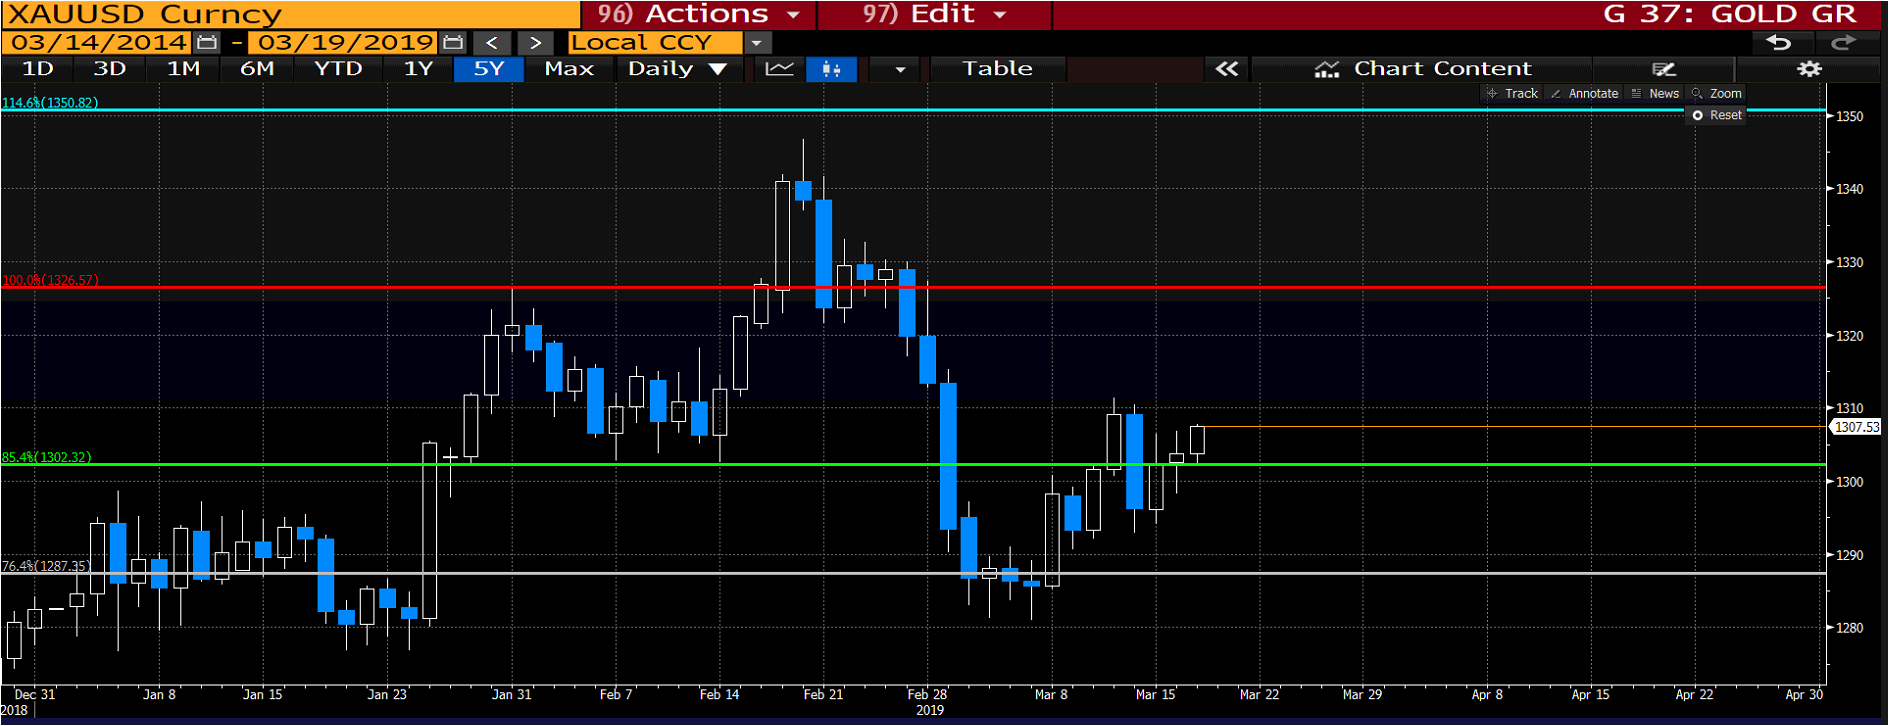Viewport: 1889px width, 726px height.
Task: Open the start date calendar picker
Action: click(207, 43)
